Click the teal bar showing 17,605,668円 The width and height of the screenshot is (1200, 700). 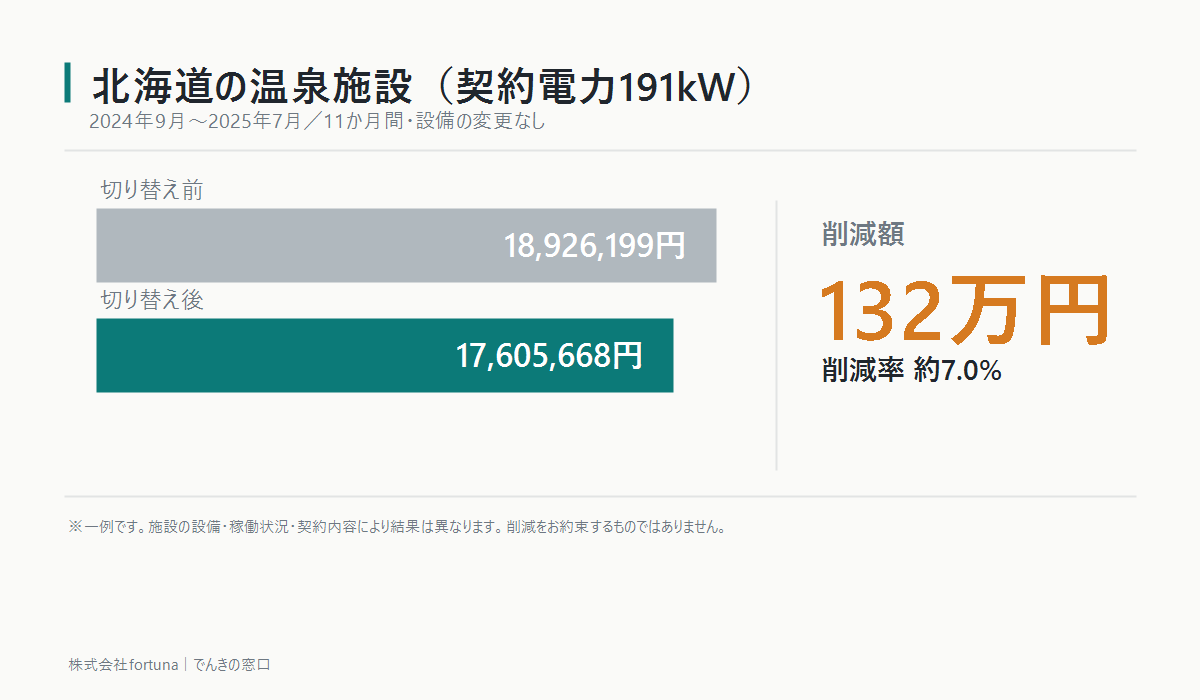click(x=385, y=355)
